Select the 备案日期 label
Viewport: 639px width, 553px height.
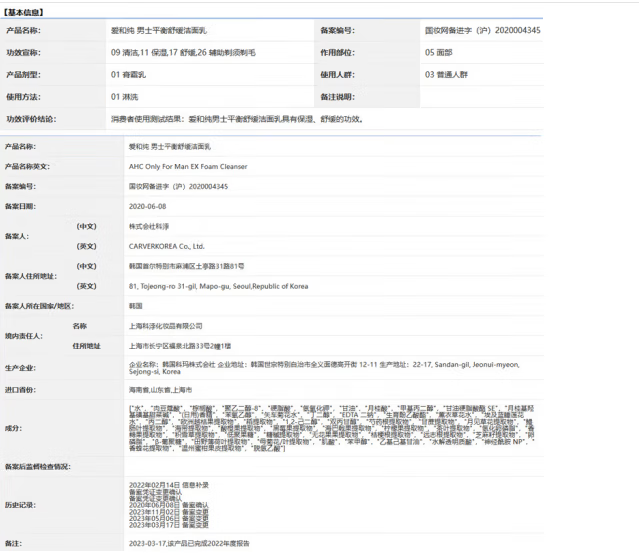[20, 207]
